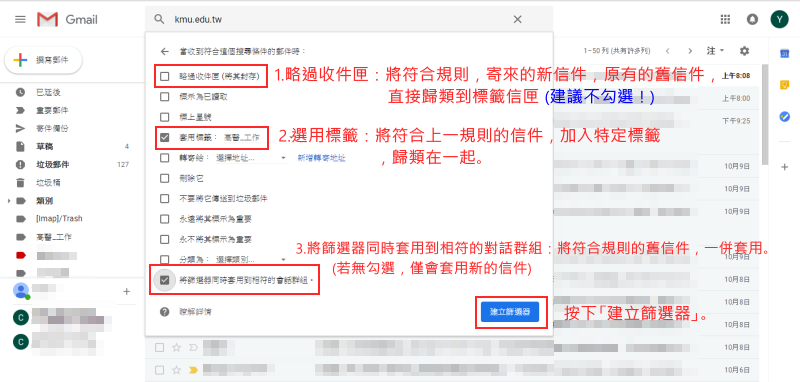Mark importance on the 10月6日 message

pyautogui.click(x=193, y=370)
